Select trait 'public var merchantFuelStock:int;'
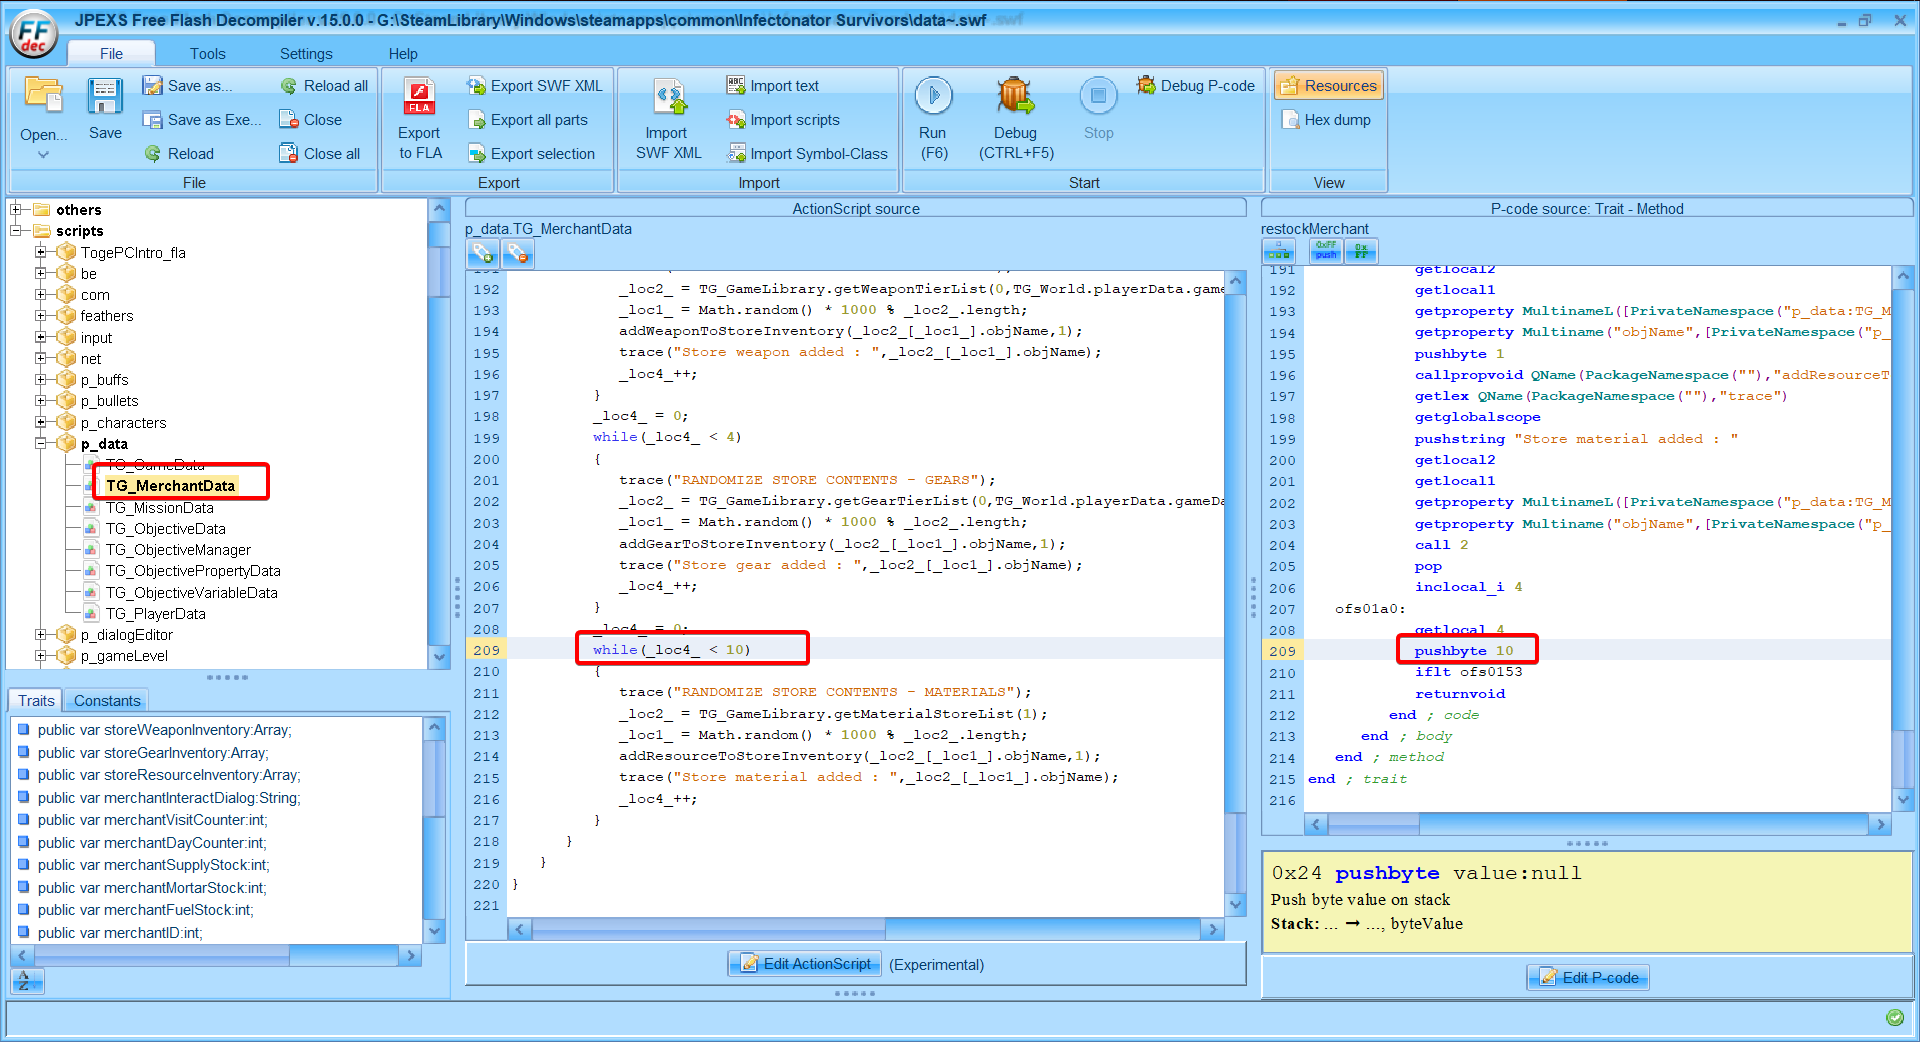 (x=146, y=910)
